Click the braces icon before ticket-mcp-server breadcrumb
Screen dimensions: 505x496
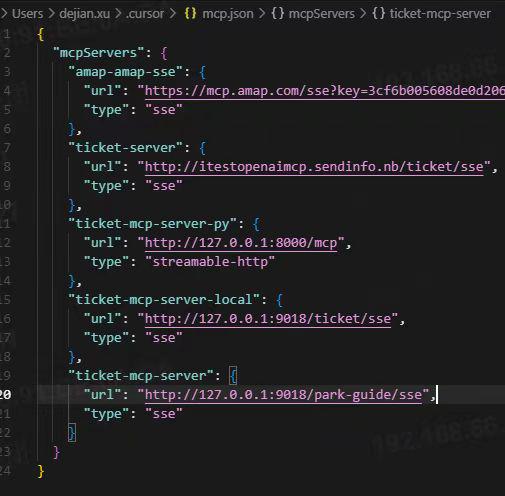click(x=379, y=14)
